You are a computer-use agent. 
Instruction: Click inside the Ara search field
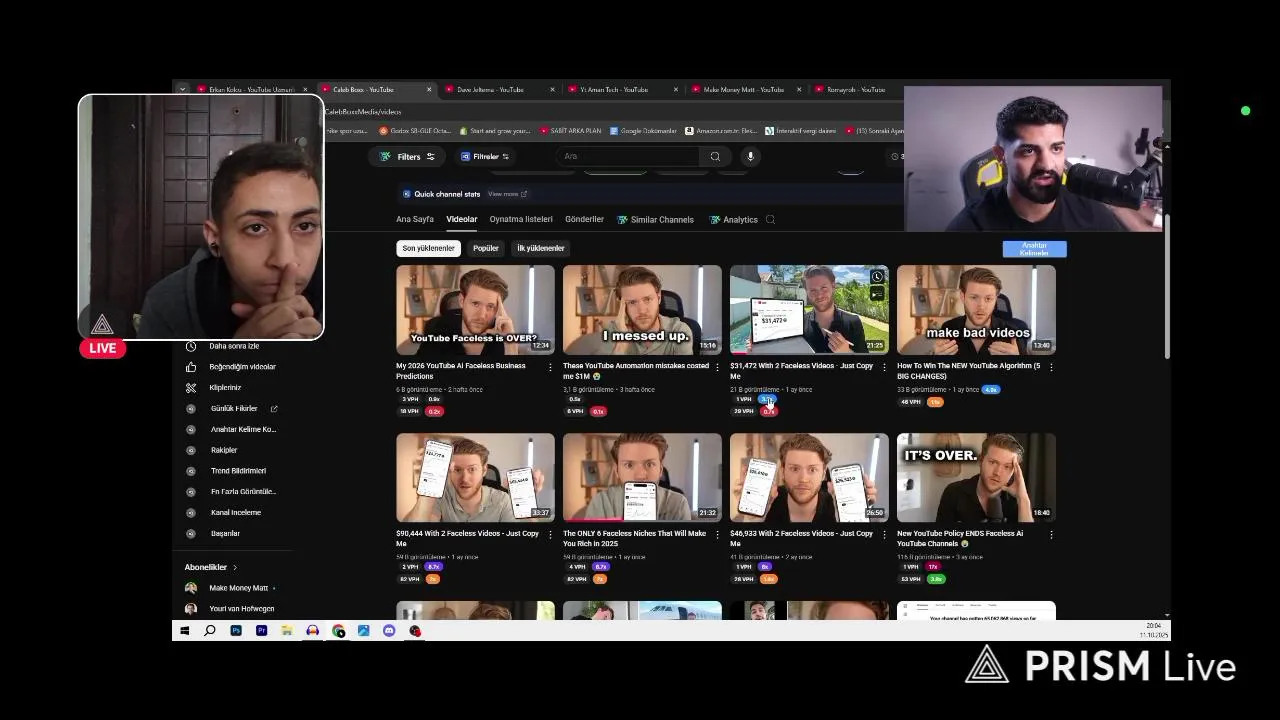click(628, 156)
